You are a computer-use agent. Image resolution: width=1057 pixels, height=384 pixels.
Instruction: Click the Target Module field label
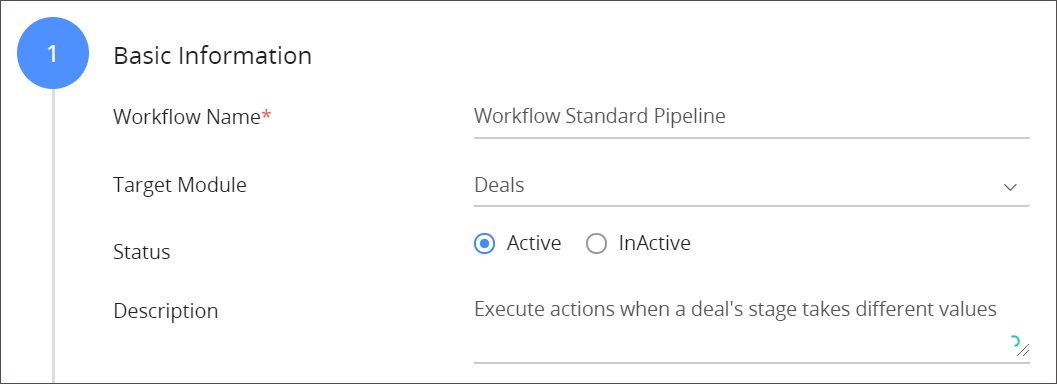(x=180, y=185)
